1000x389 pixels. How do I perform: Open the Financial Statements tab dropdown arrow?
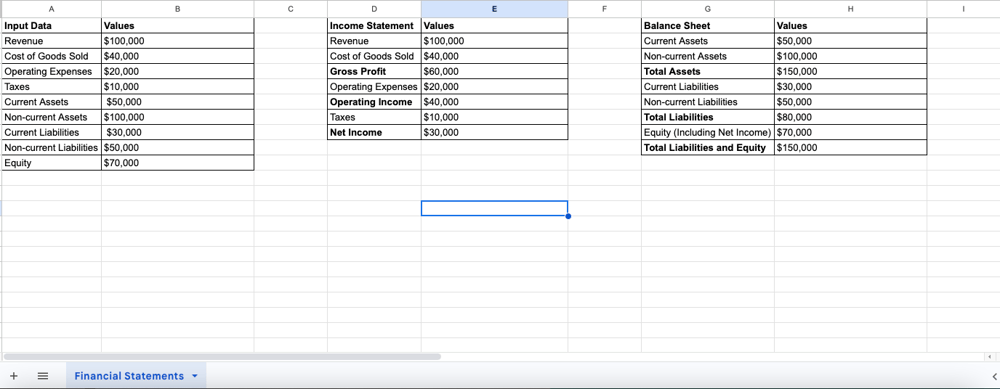point(195,376)
